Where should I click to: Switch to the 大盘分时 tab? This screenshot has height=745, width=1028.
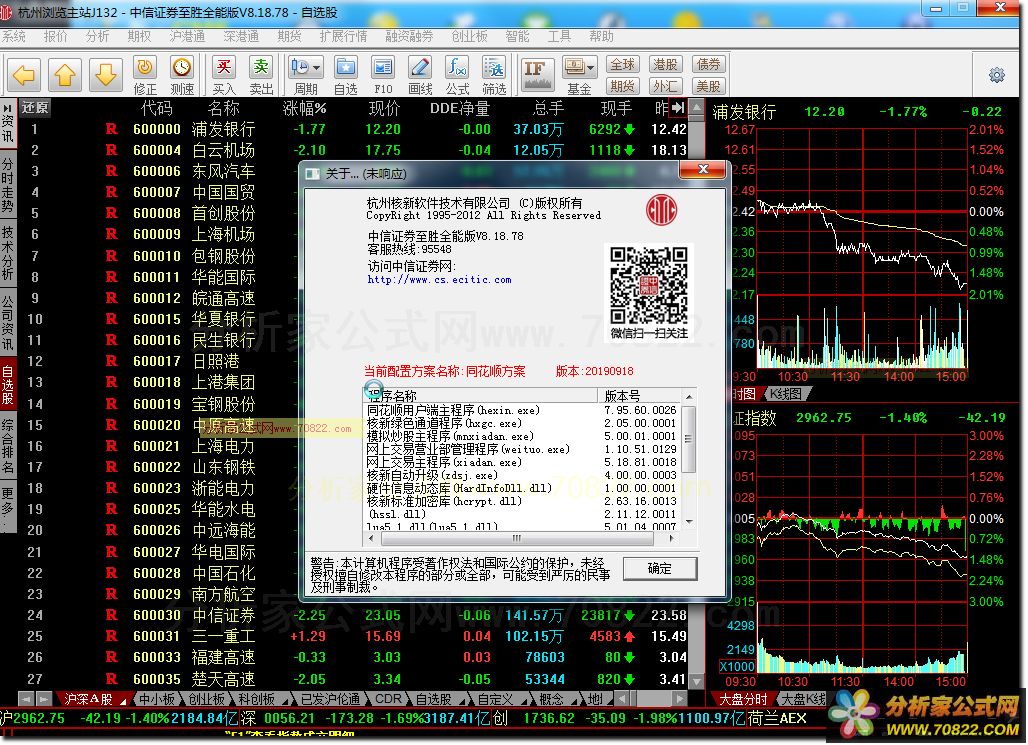(x=743, y=700)
